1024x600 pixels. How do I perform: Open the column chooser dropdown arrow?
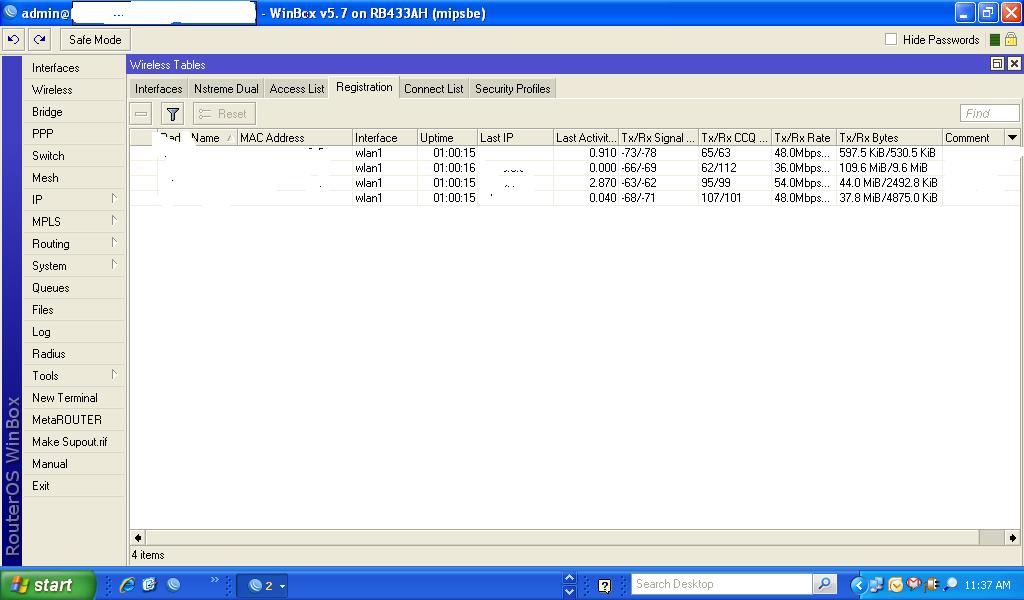click(x=1012, y=137)
